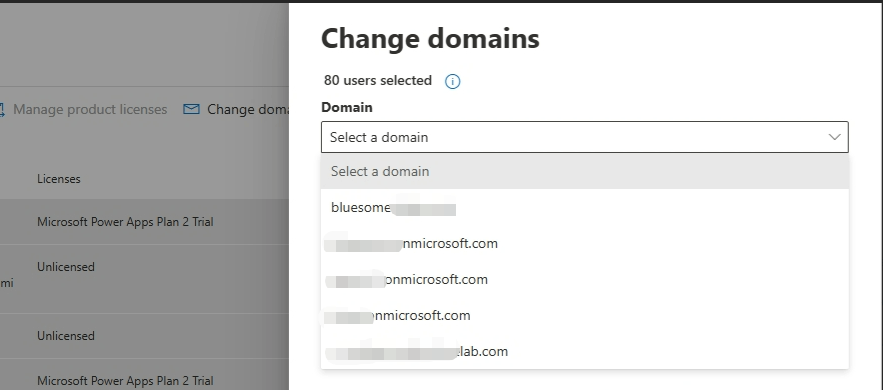
Task: Open the Select a domain combo box
Action: 585,137
